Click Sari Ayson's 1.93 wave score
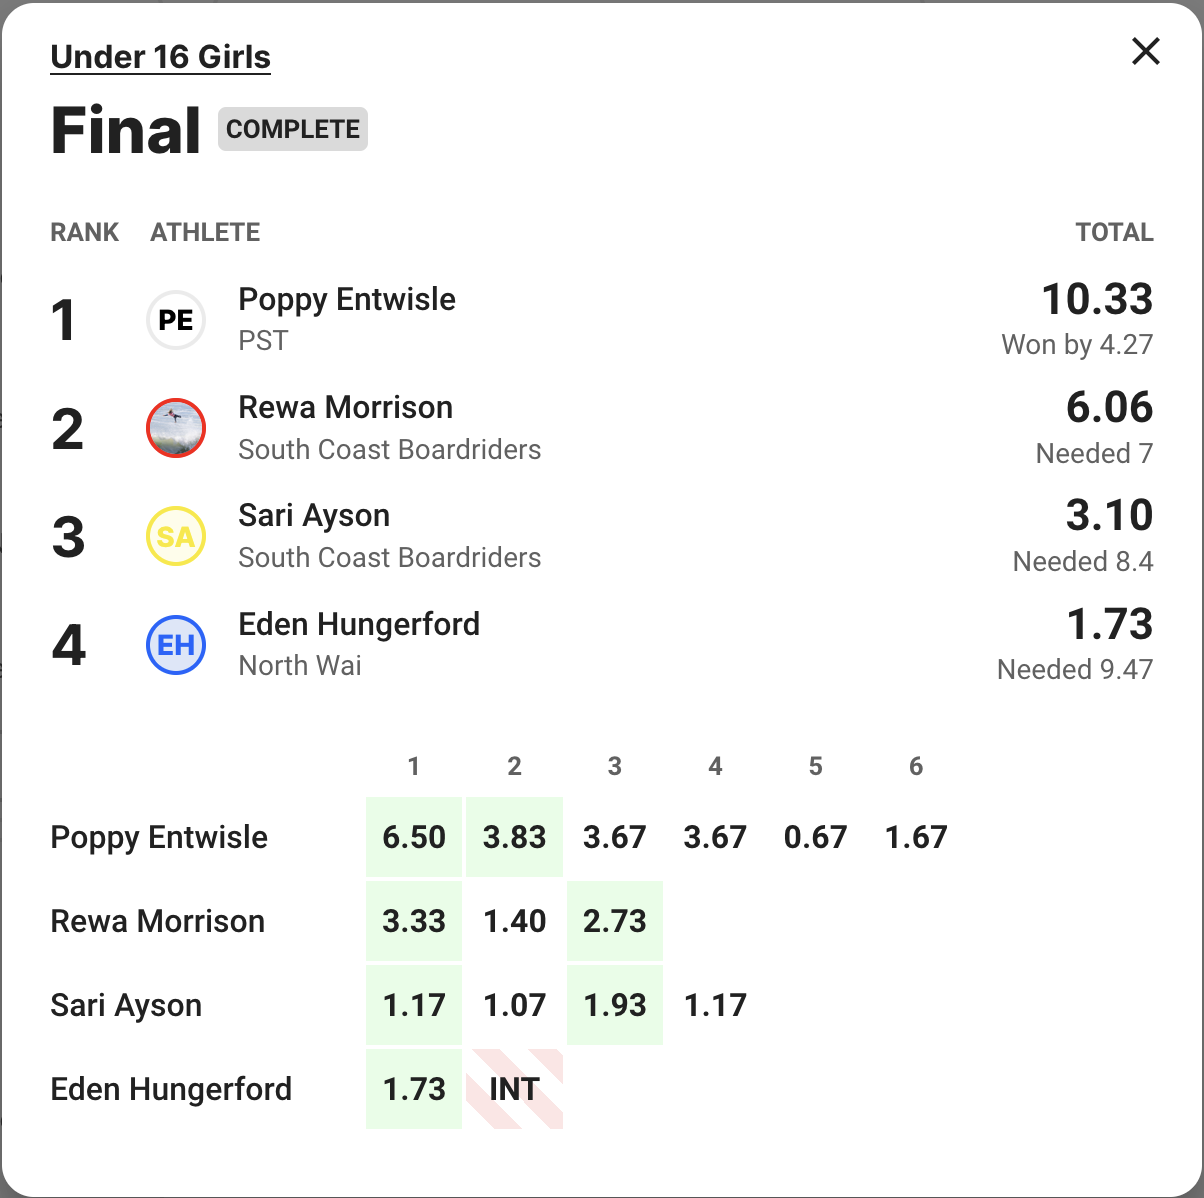This screenshot has height=1198, width=1204. tap(614, 1005)
